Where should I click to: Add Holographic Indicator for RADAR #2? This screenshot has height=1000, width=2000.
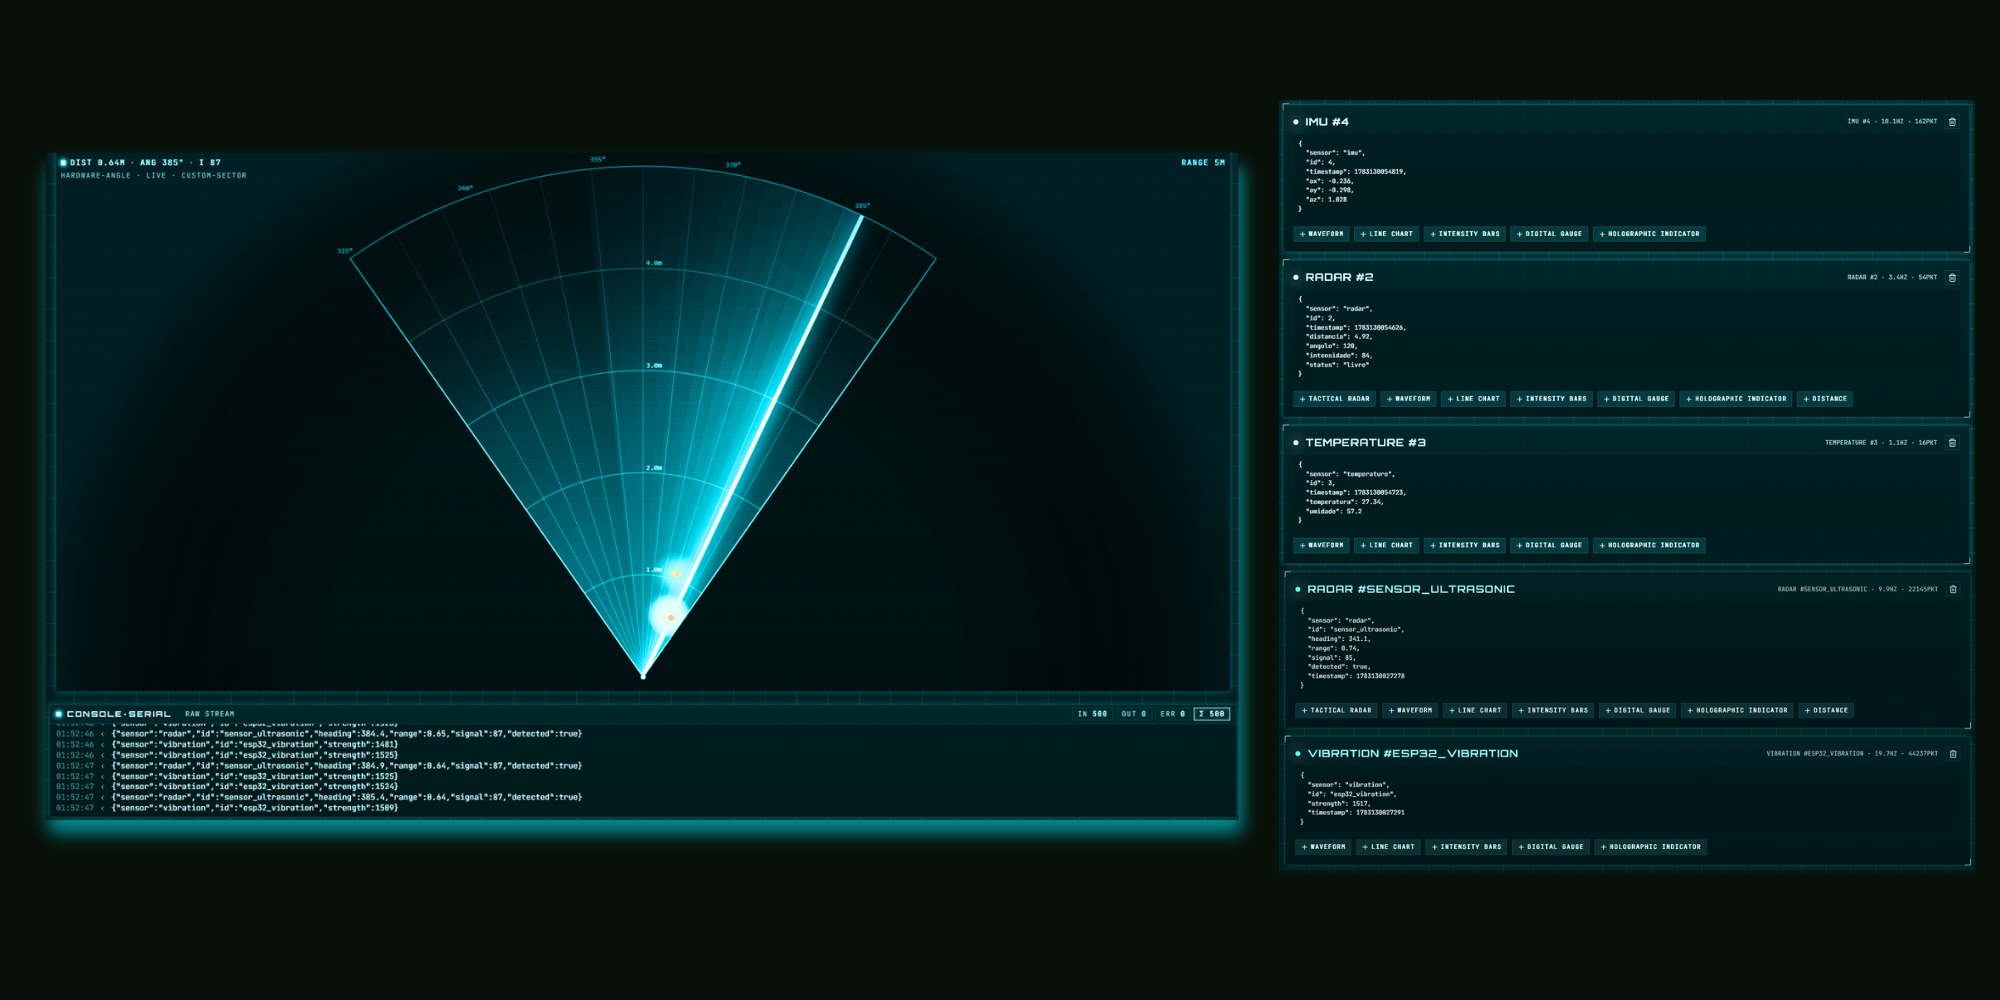pos(1736,399)
